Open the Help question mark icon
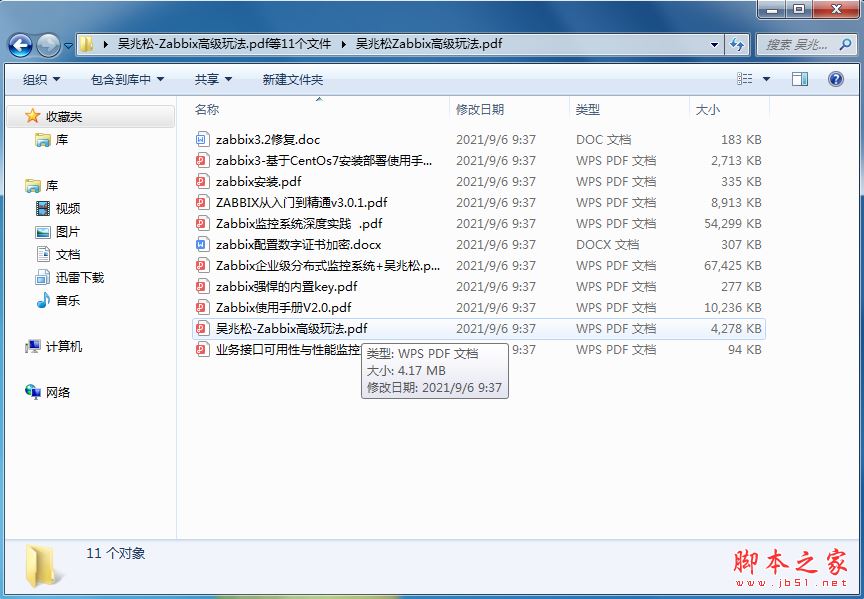The image size is (864, 599). click(x=835, y=79)
